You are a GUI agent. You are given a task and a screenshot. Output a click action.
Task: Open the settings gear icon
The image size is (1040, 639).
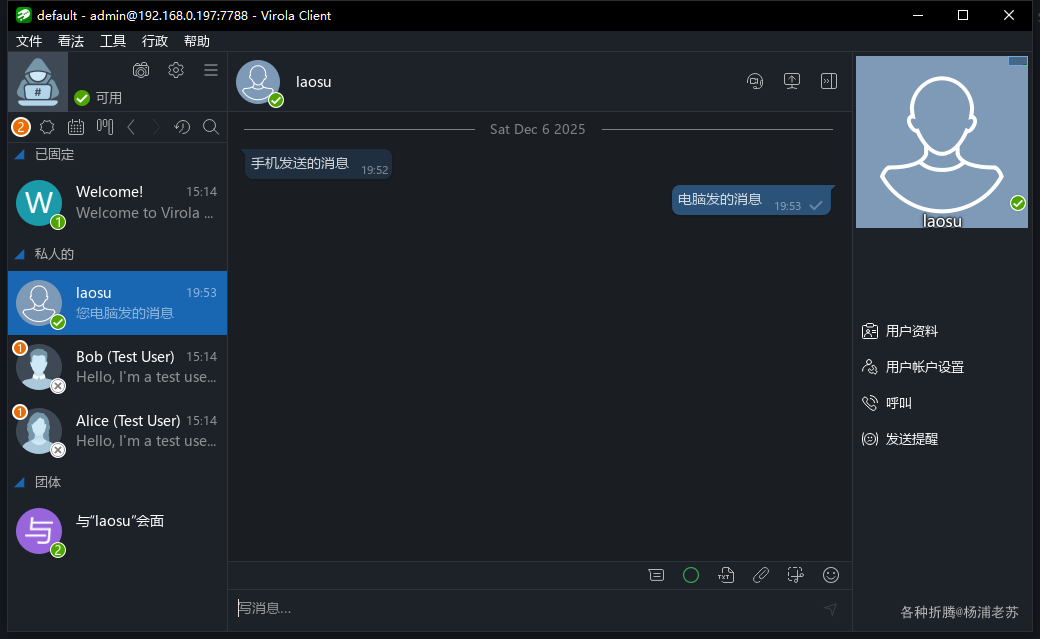tap(176, 70)
